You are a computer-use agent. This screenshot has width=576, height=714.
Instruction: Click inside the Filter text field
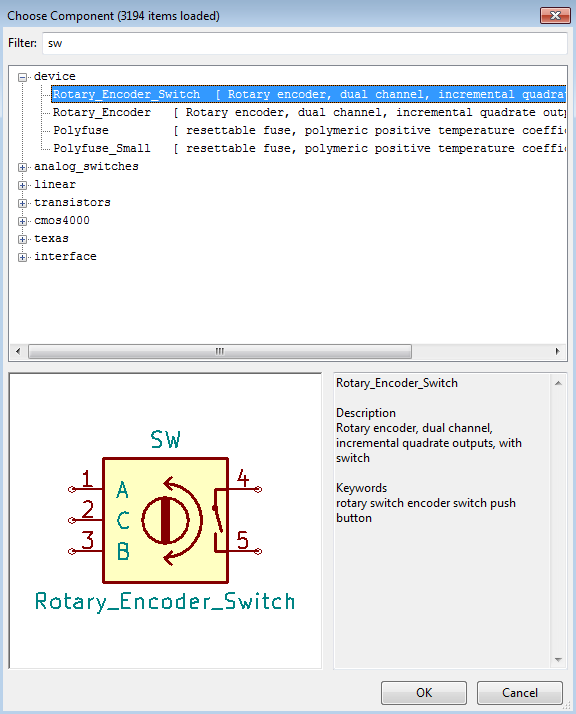pos(305,43)
